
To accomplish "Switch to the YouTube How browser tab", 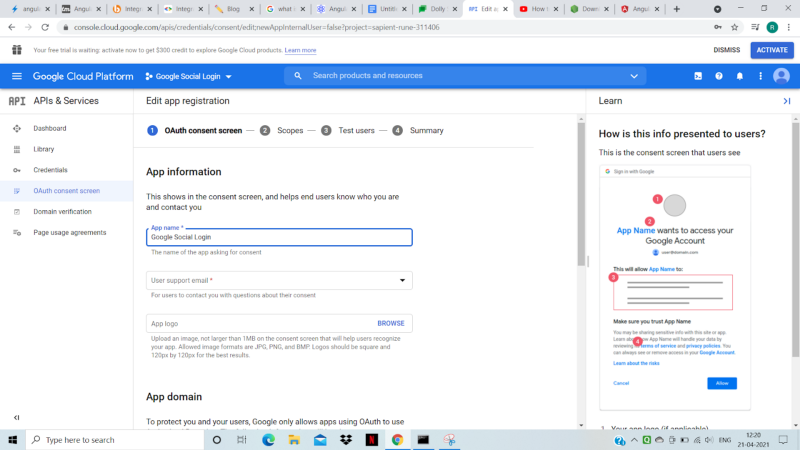I will point(538,9).
